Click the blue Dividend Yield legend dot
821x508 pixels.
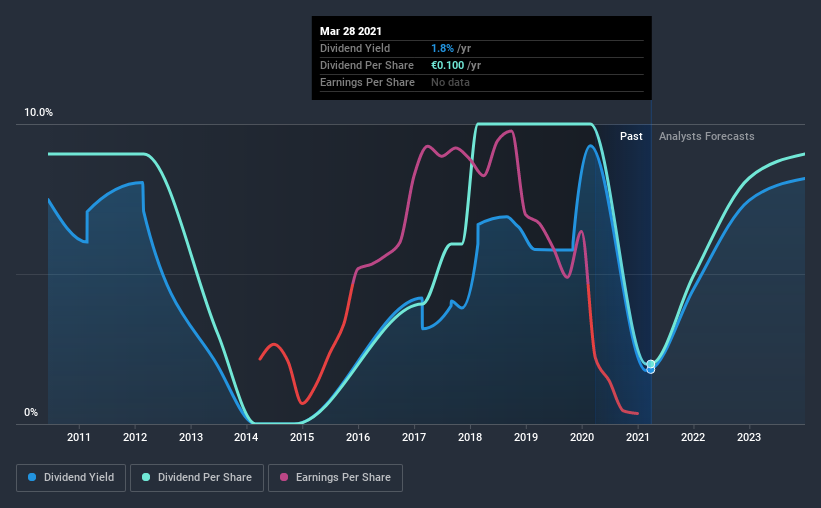point(32,477)
